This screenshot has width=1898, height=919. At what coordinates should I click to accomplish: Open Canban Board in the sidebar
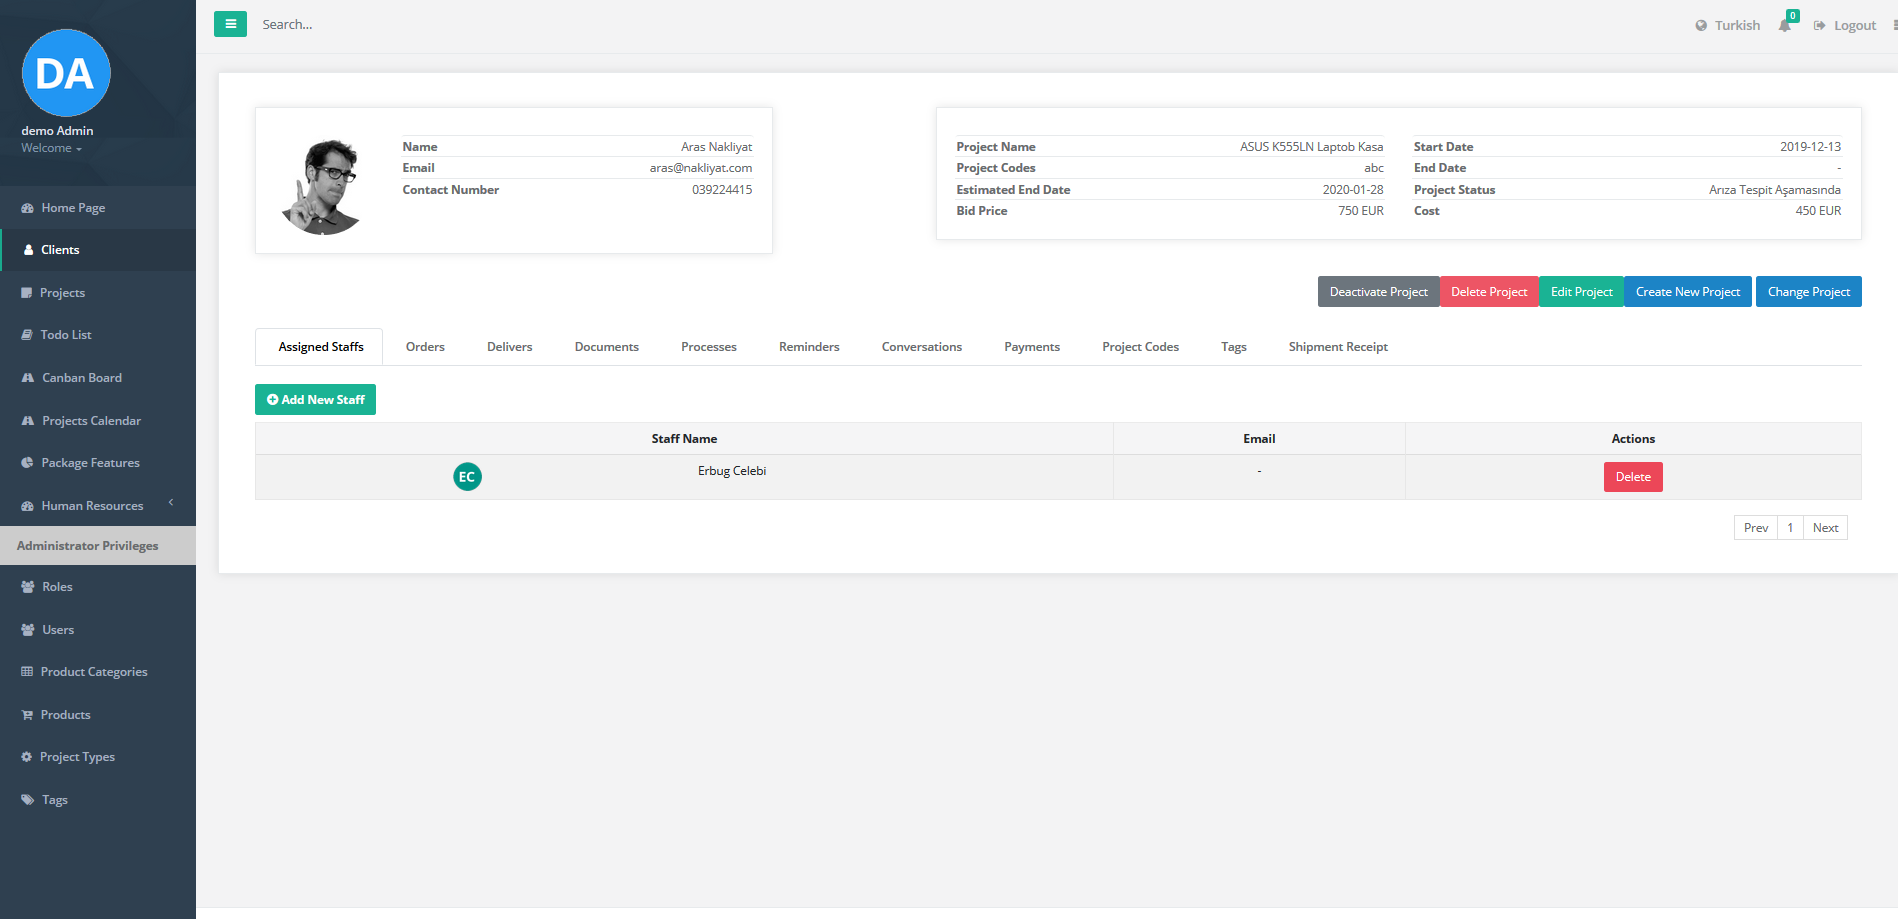click(x=98, y=378)
